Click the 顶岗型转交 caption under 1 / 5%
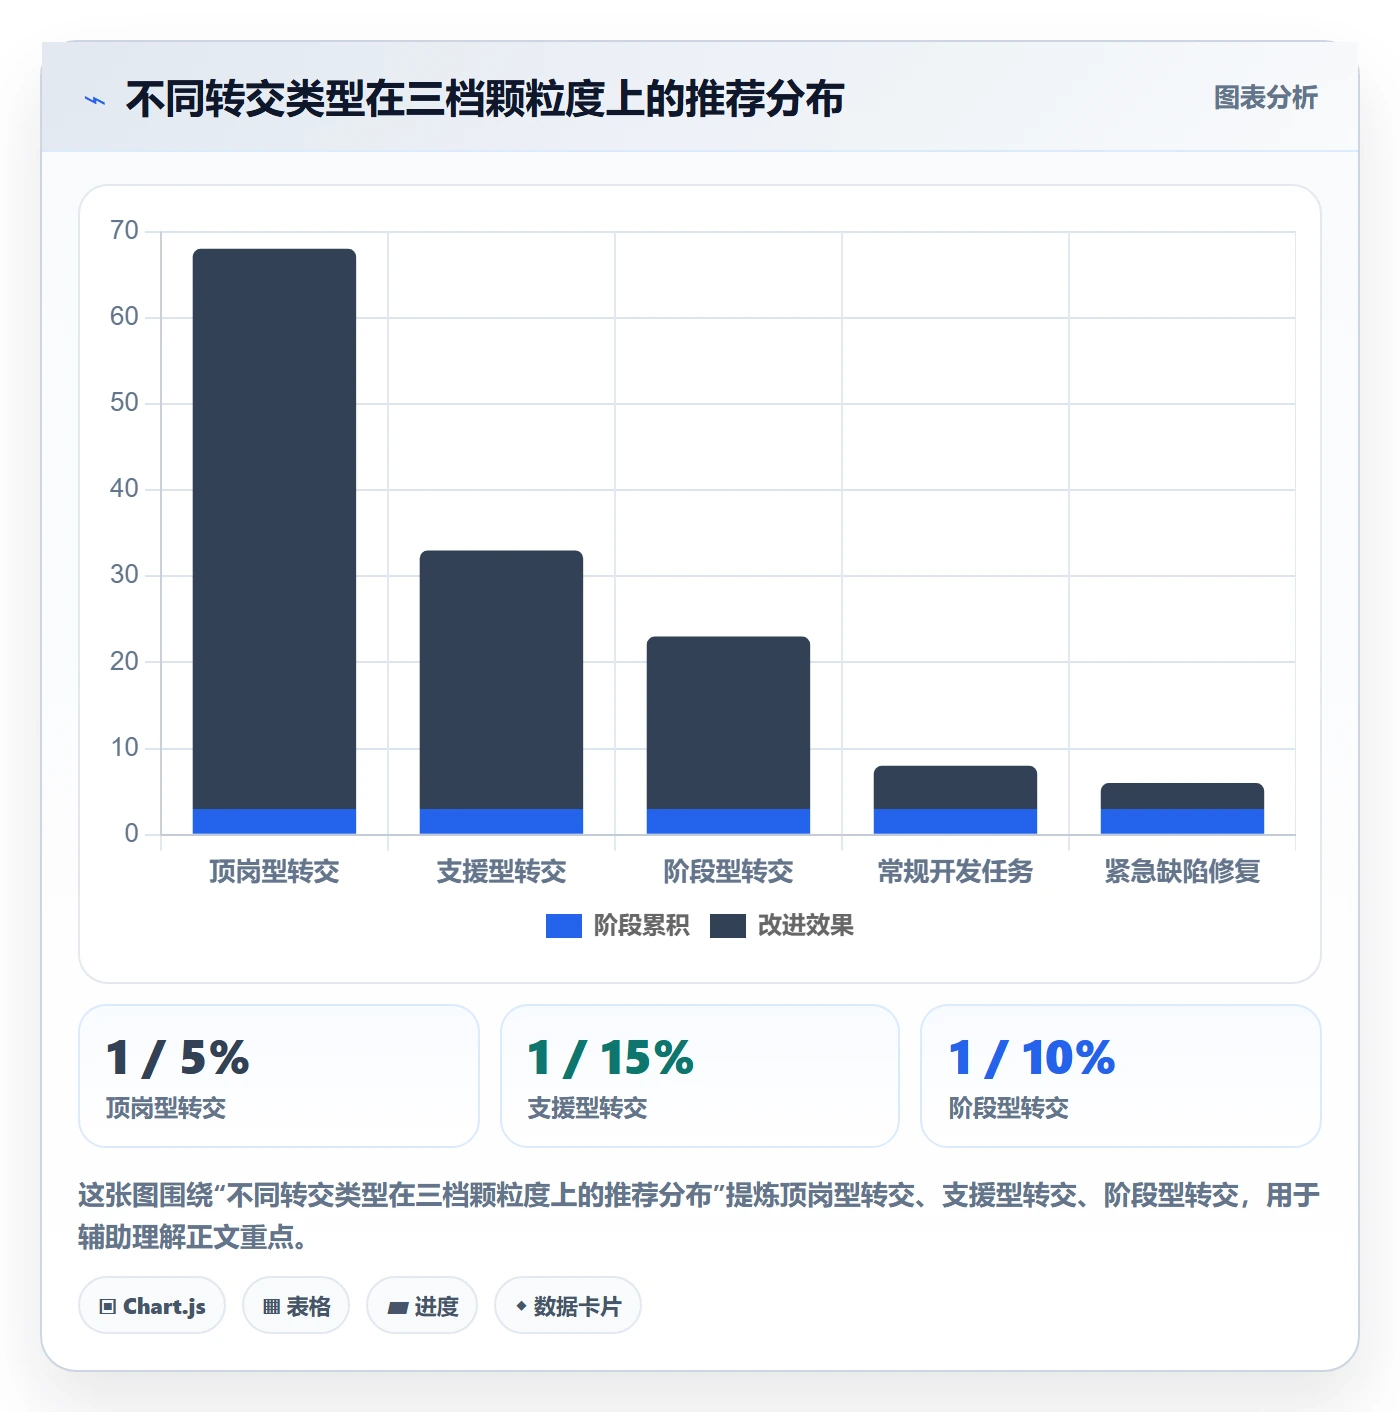This screenshot has height=1412, width=1400. click(166, 1108)
